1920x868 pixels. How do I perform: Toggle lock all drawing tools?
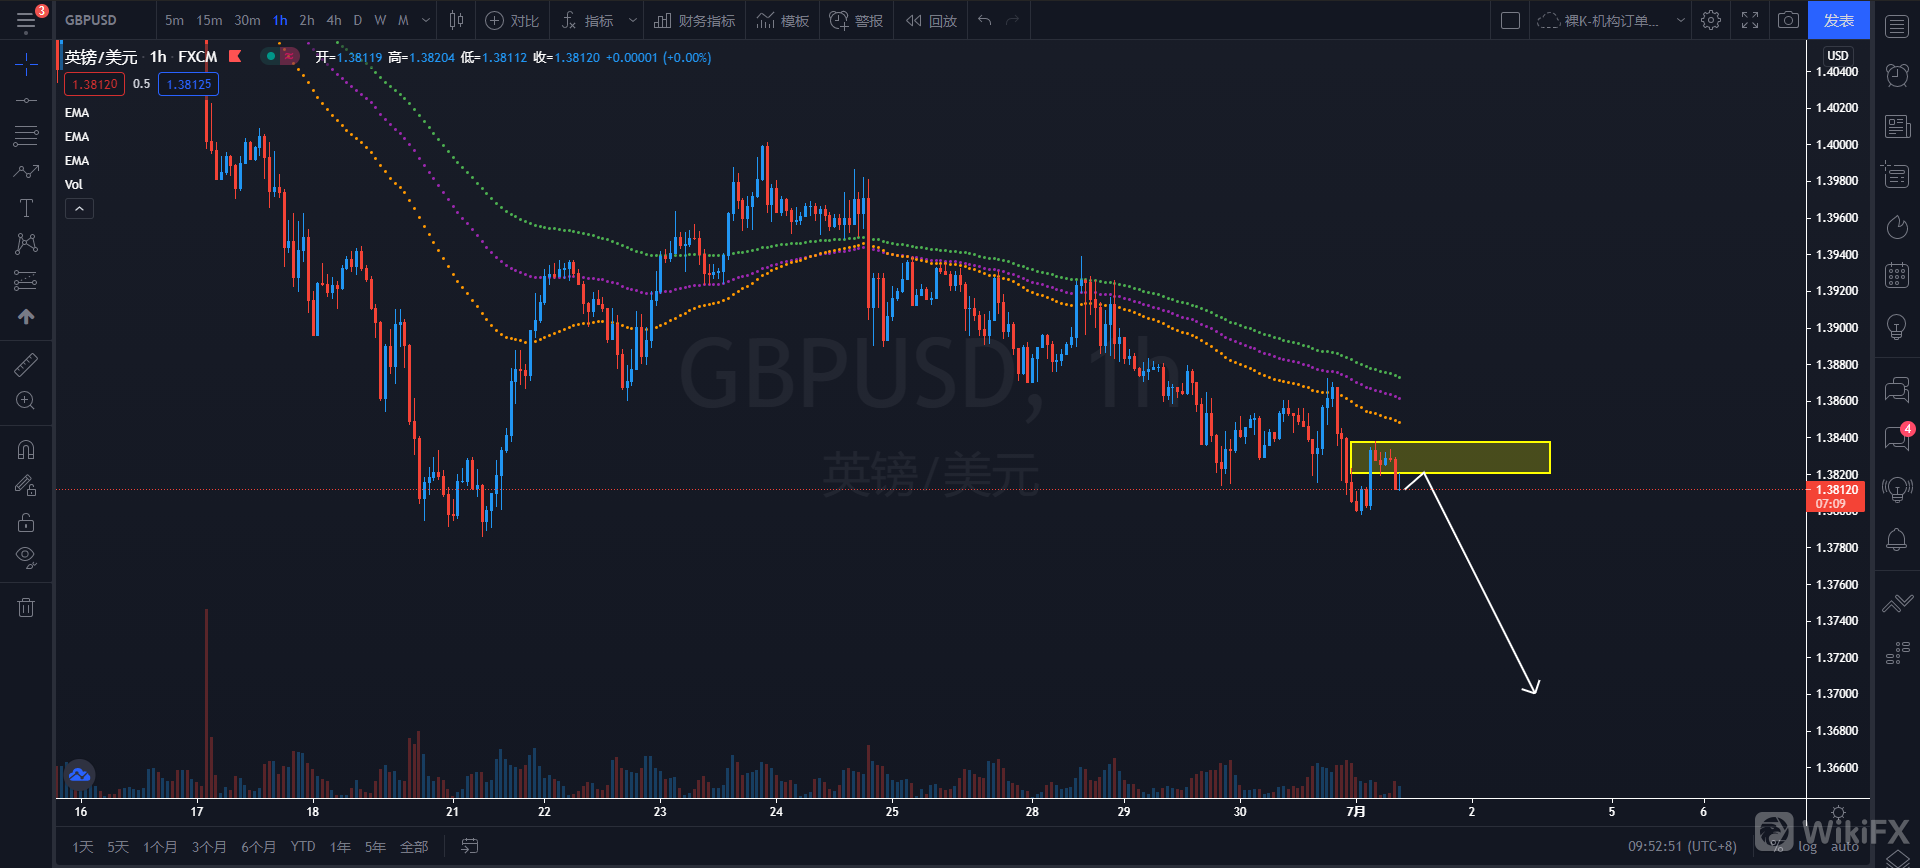(x=26, y=522)
